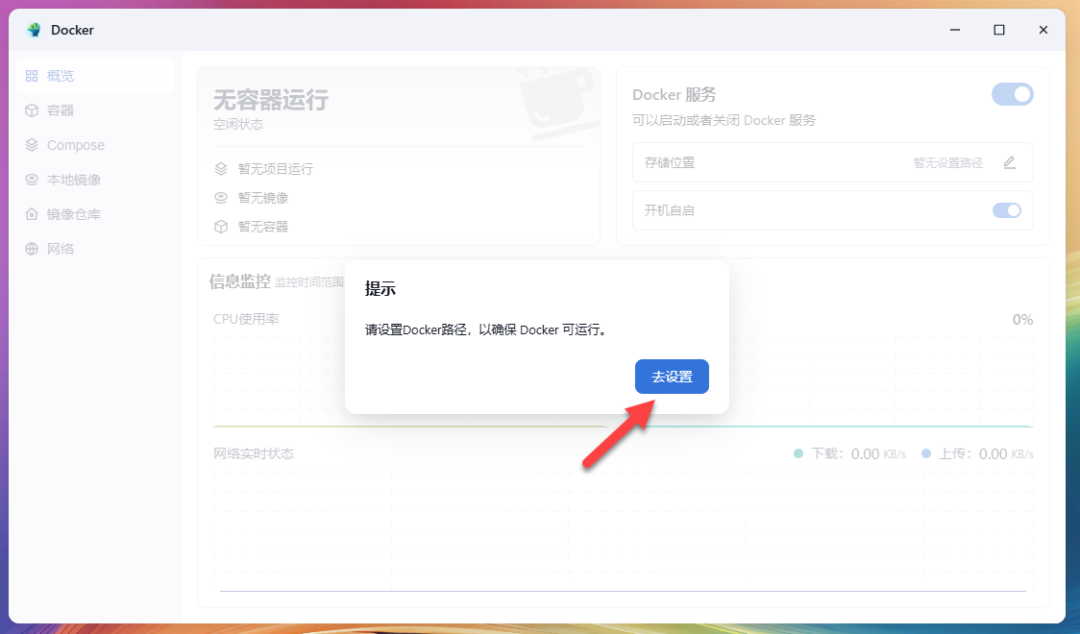Viewport: 1080px width, 634px height.
Task: Click the 网络实时状态 label
Action: [253, 453]
